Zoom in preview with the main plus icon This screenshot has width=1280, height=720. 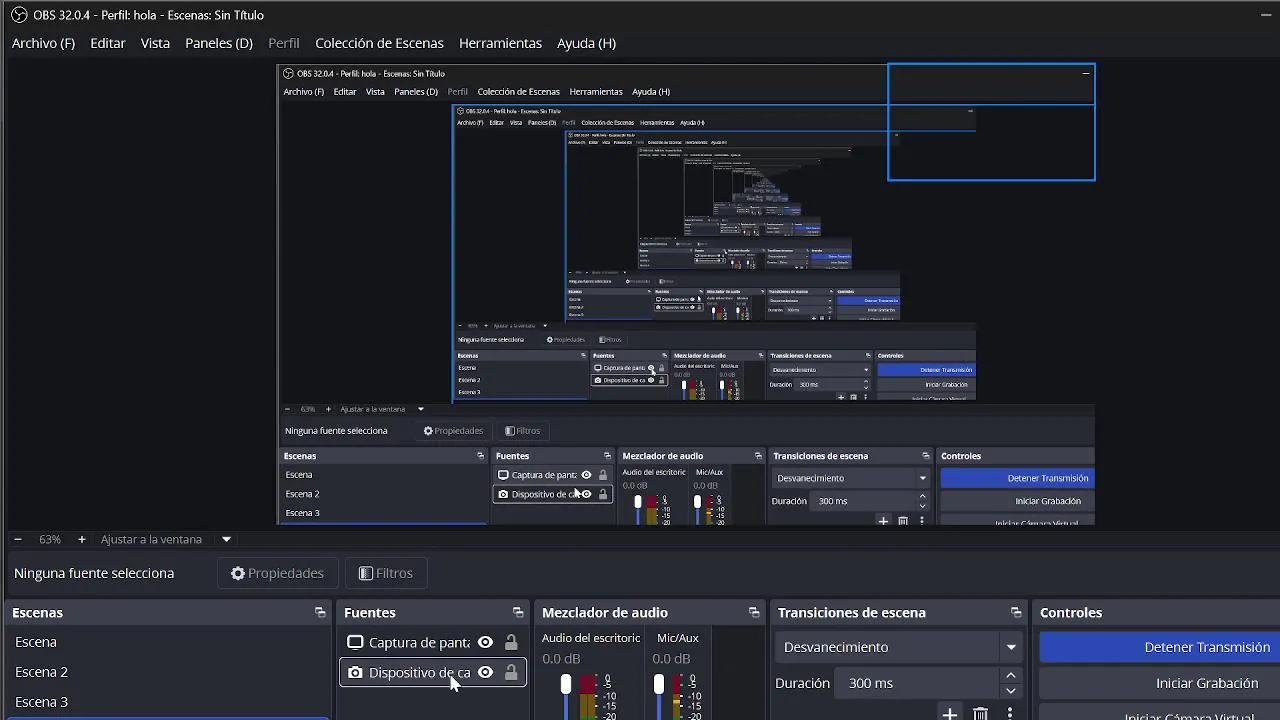point(82,539)
